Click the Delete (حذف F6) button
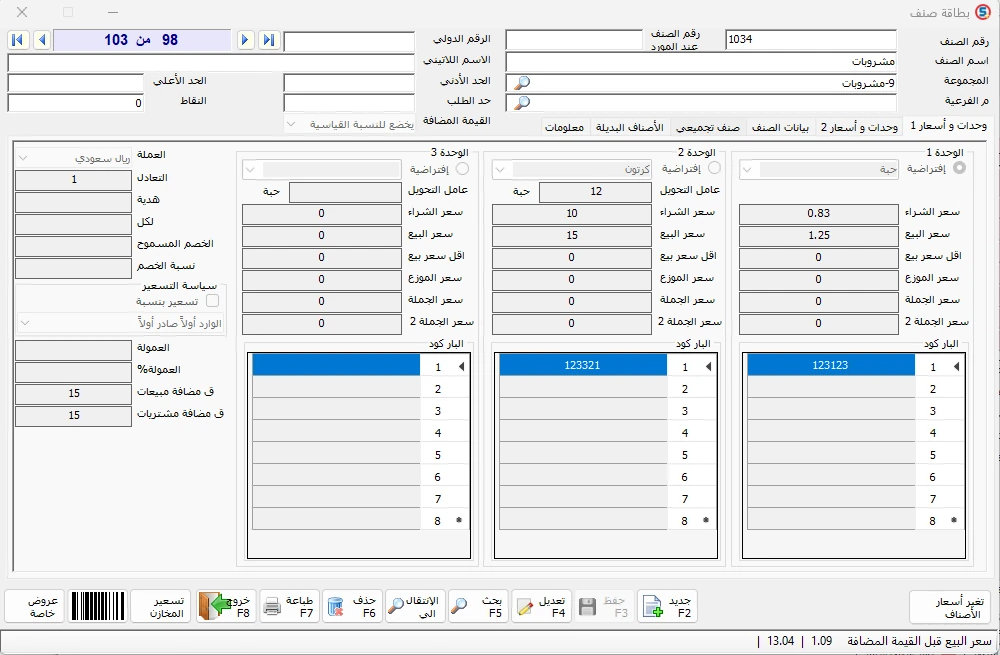This screenshot has height=655, width=1000. (x=352, y=606)
